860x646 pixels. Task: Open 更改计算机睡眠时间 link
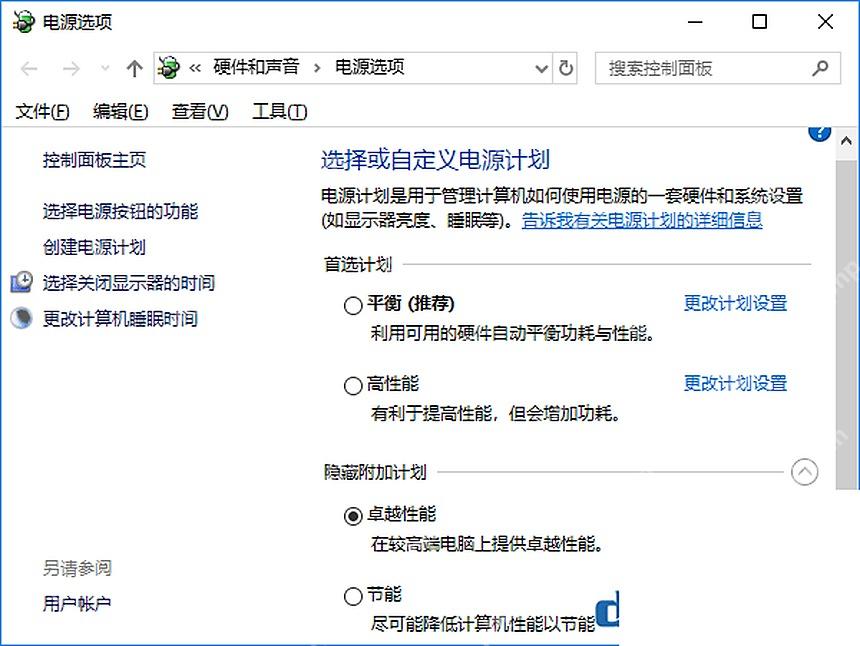(120, 319)
